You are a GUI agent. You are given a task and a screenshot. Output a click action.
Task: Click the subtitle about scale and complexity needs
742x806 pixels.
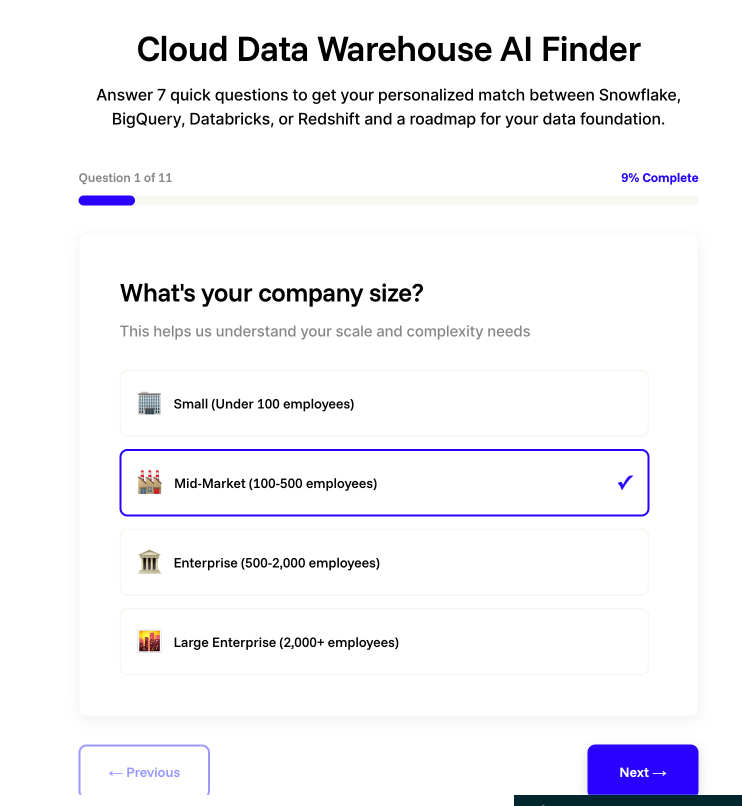pyautogui.click(x=324, y=331)
